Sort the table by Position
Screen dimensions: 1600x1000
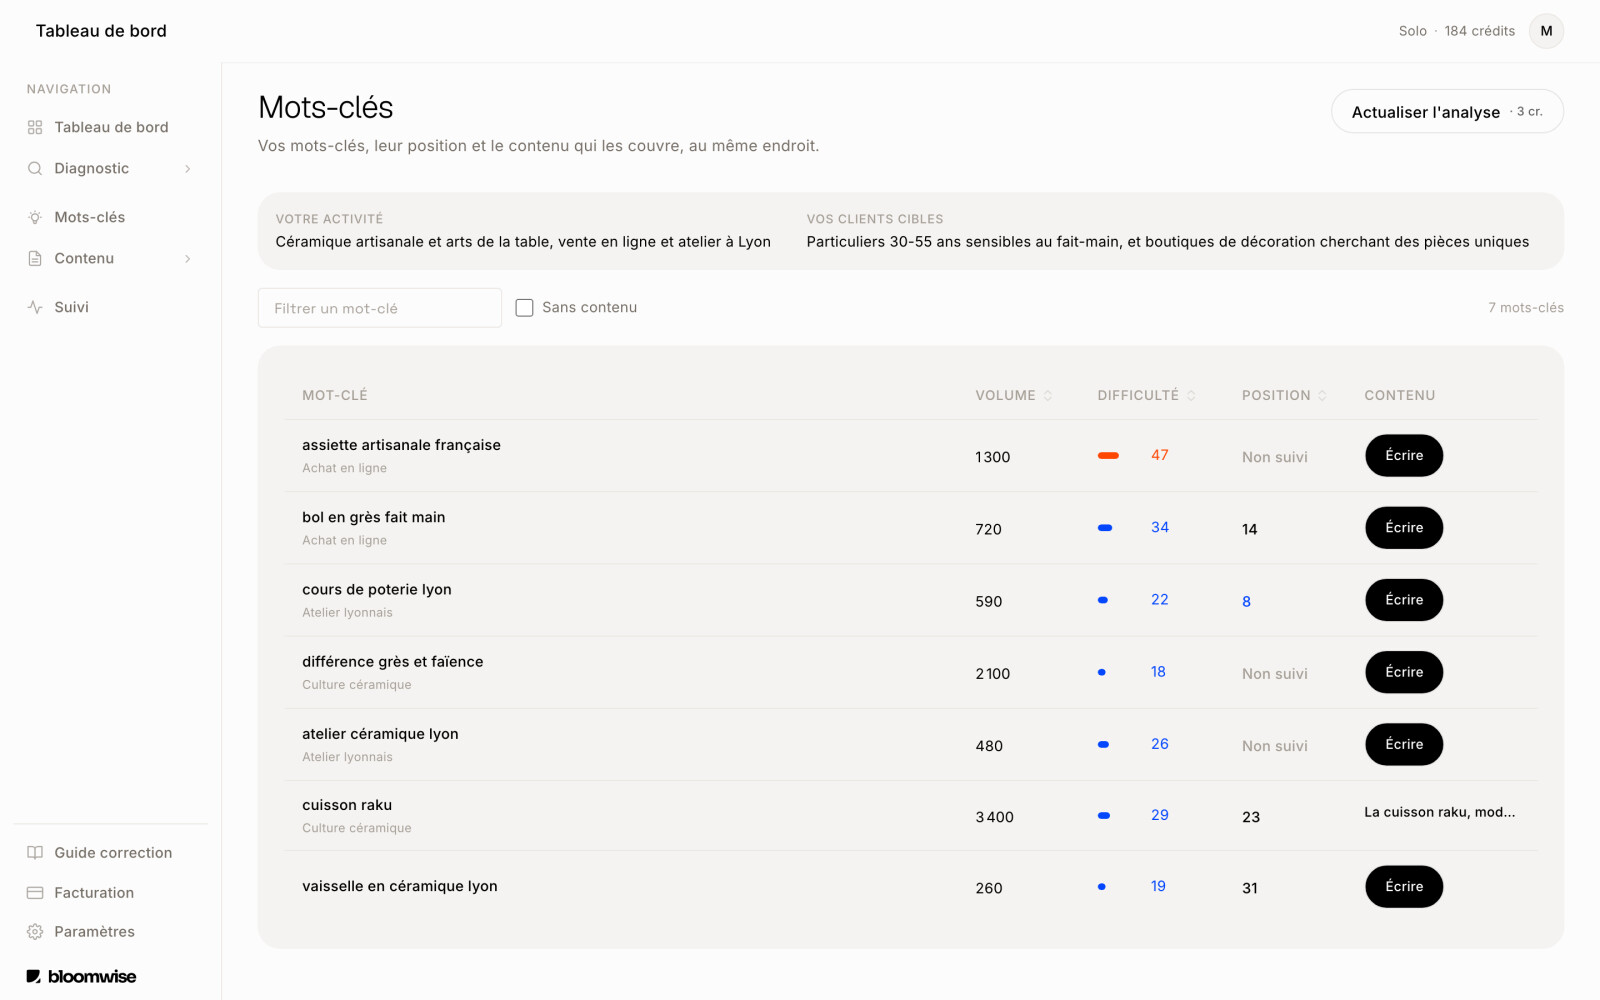click(x=1284, y=396)
